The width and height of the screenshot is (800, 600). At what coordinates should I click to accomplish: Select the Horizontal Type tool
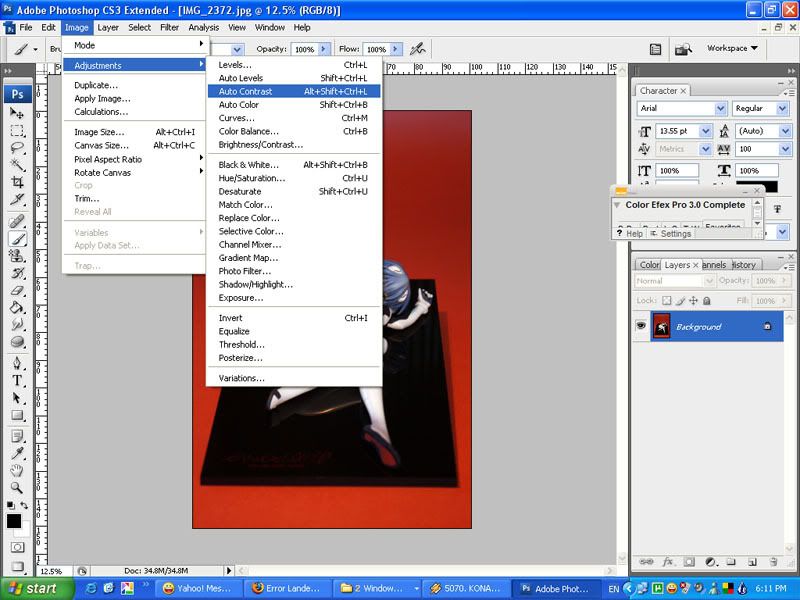17,381
